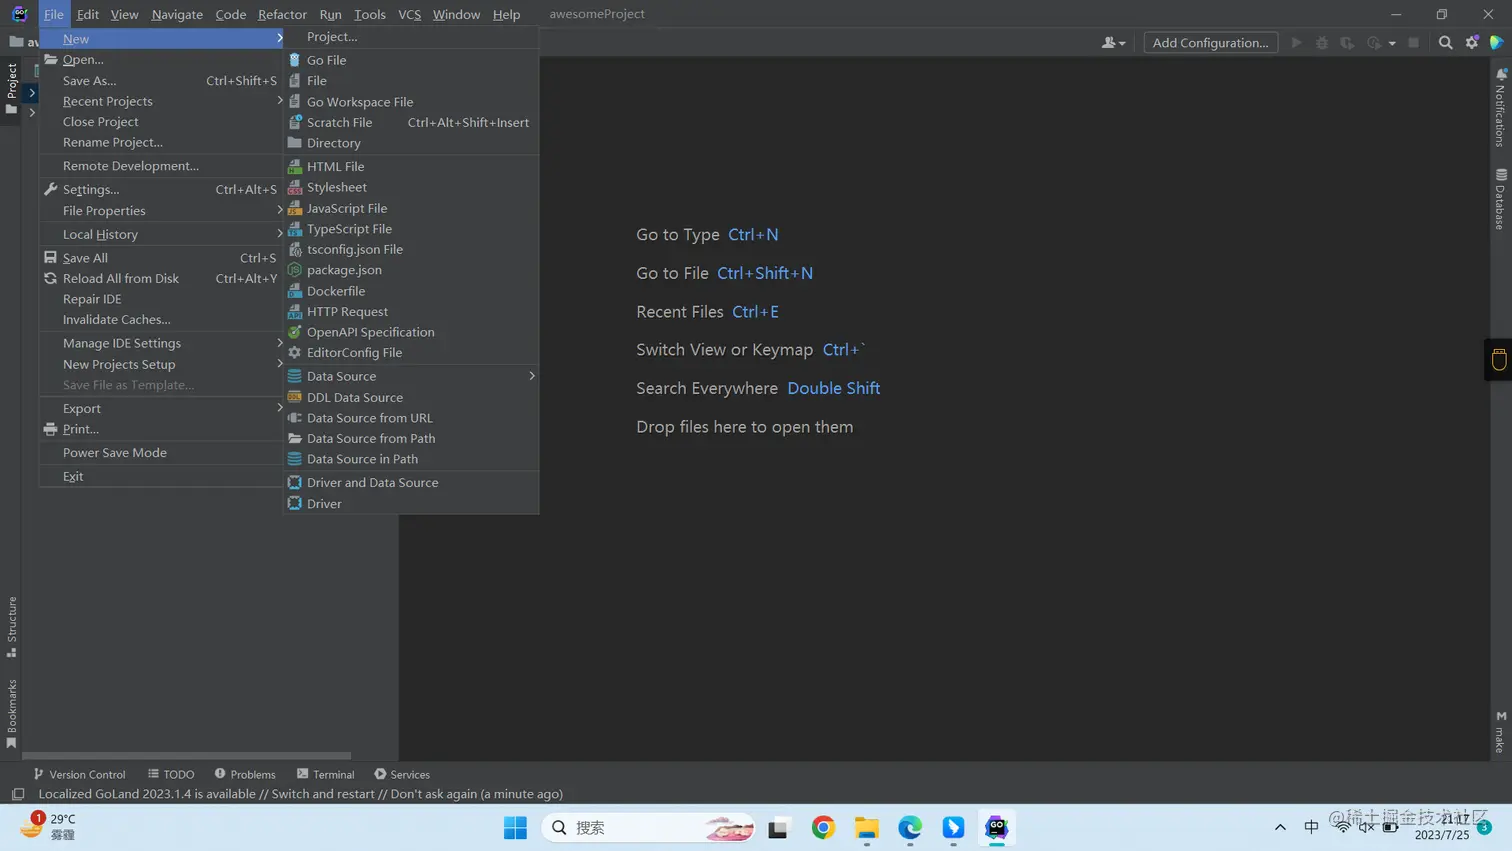Click the Scratch File icon
1512x851 pixels.
tap(294, 122)
